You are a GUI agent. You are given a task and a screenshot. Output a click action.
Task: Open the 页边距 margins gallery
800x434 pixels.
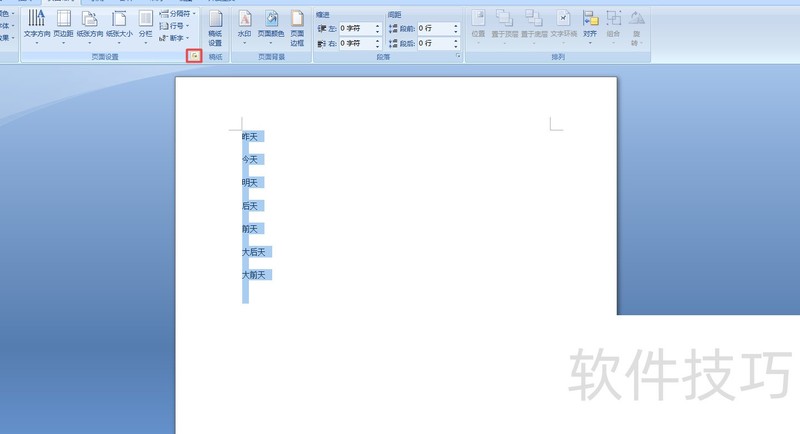63,27
